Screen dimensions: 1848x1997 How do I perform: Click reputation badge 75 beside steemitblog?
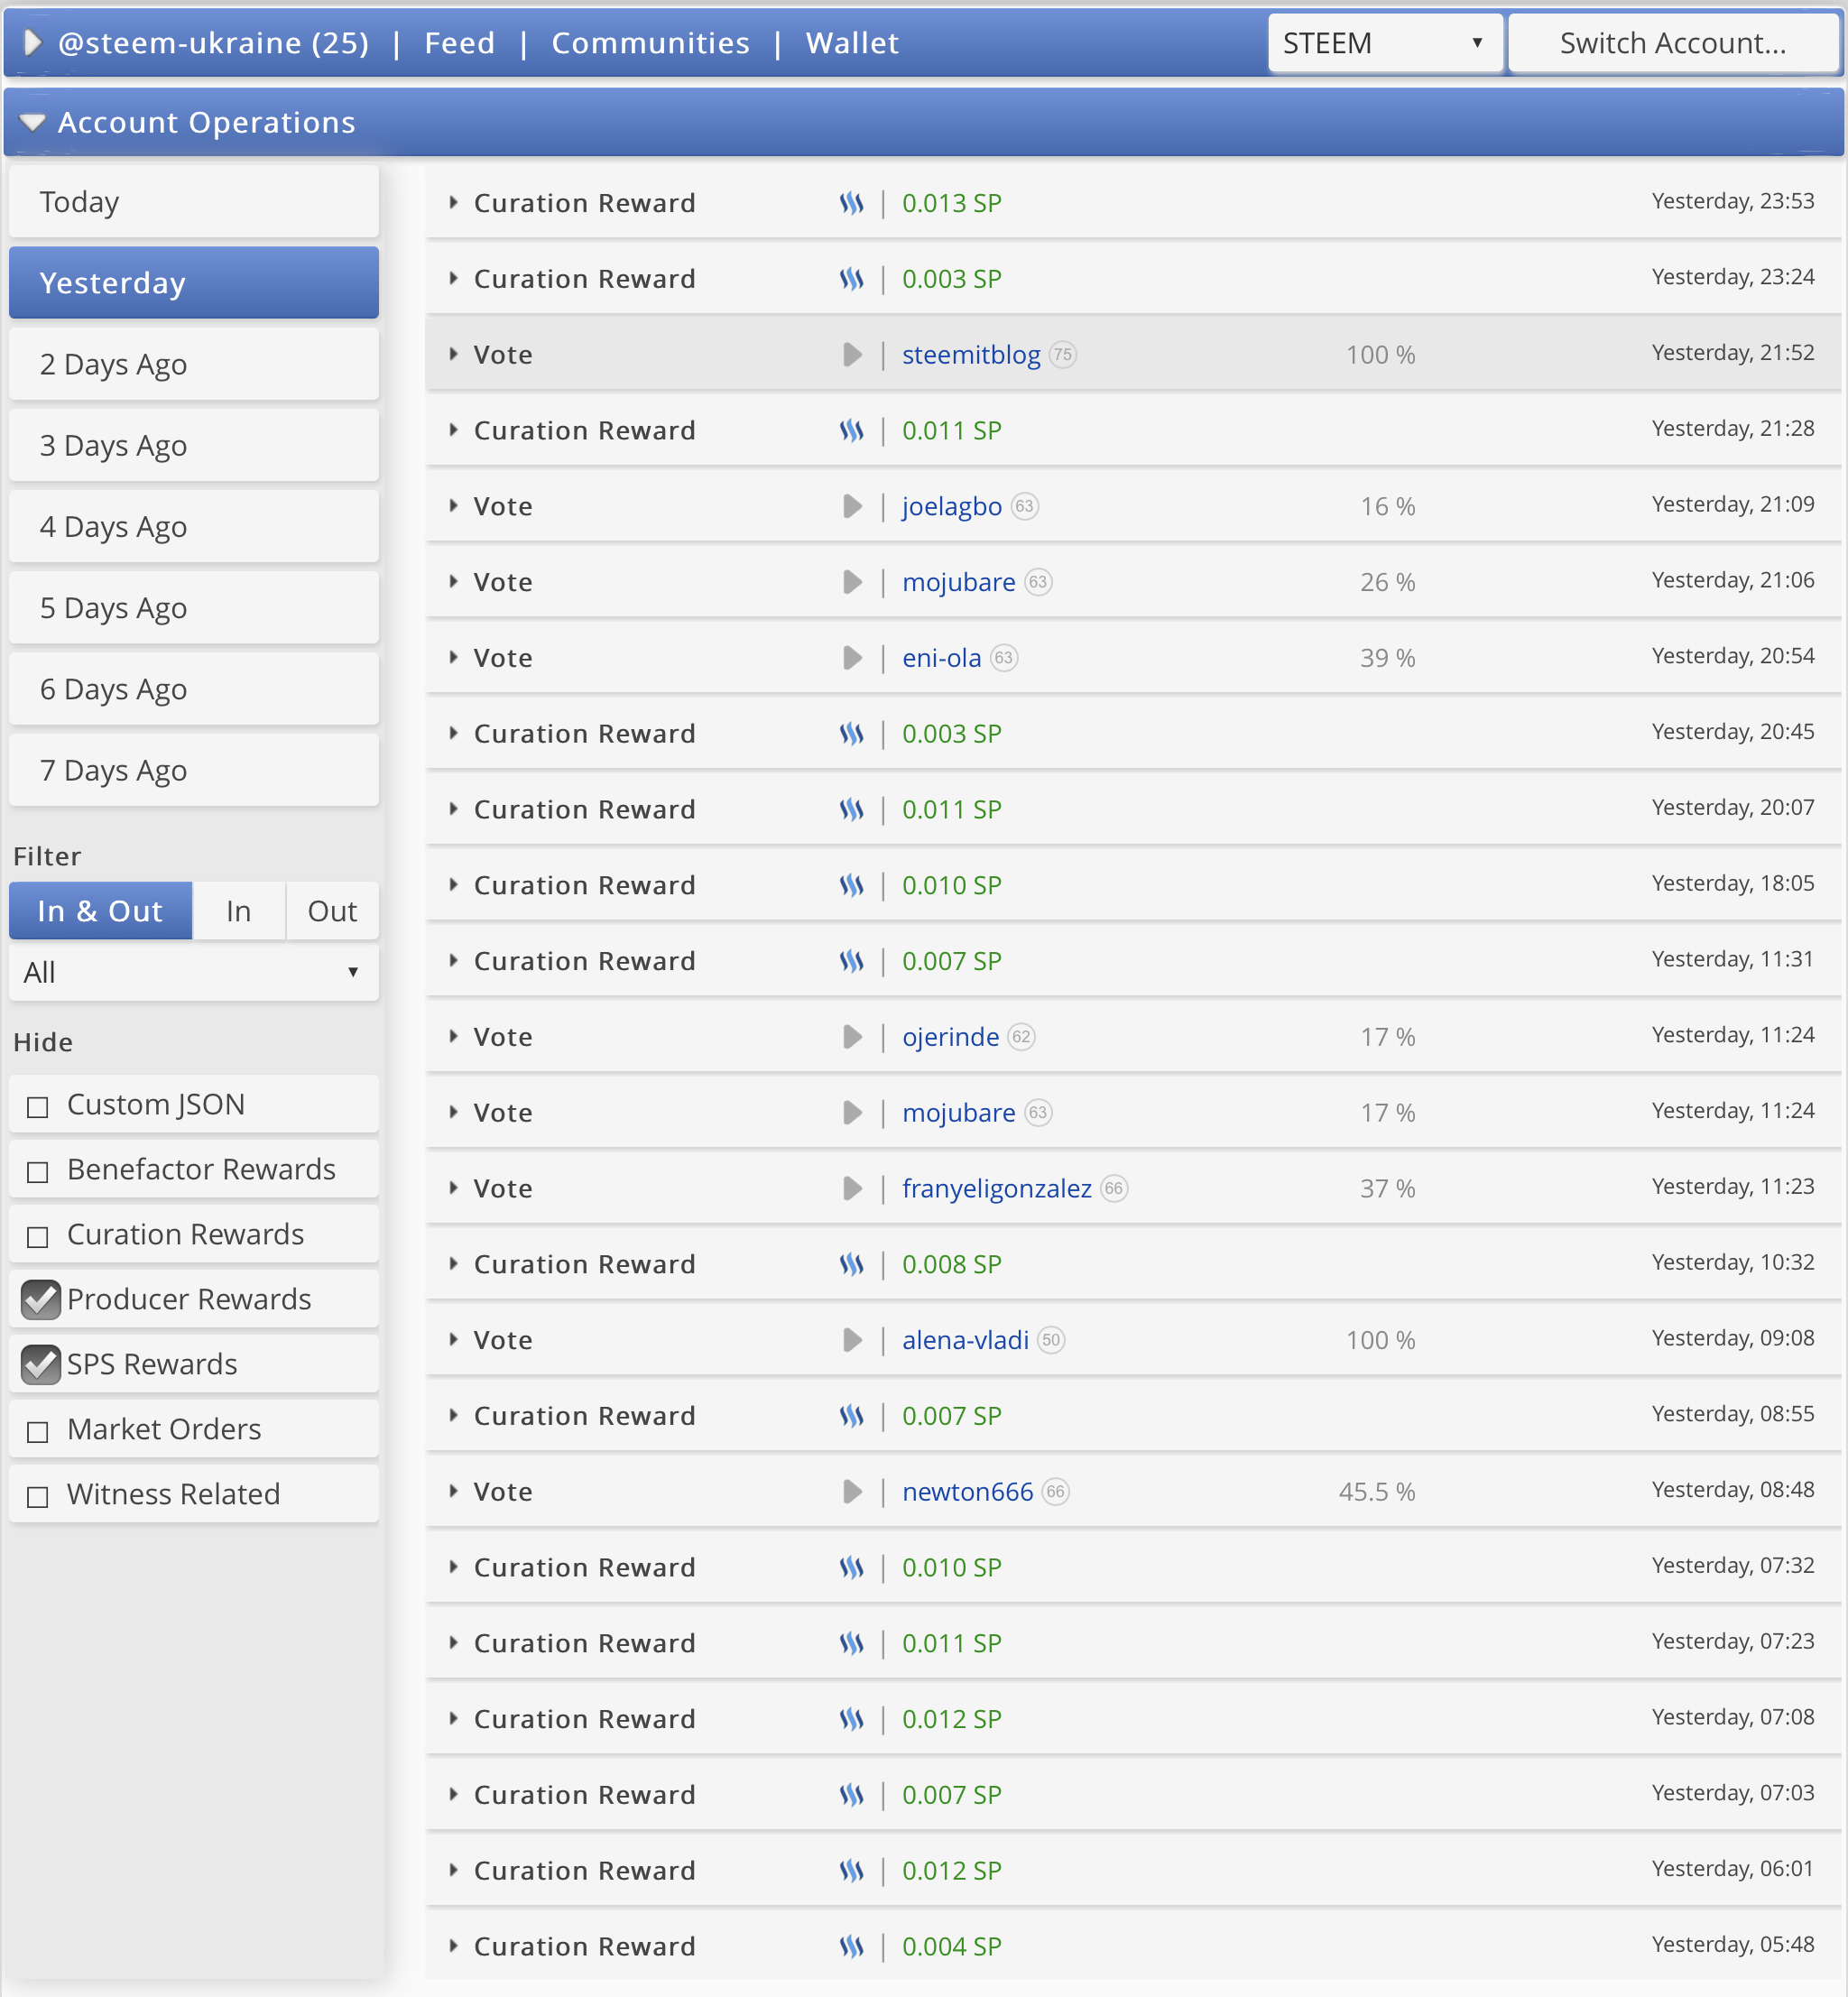[x=1063, y=355]
